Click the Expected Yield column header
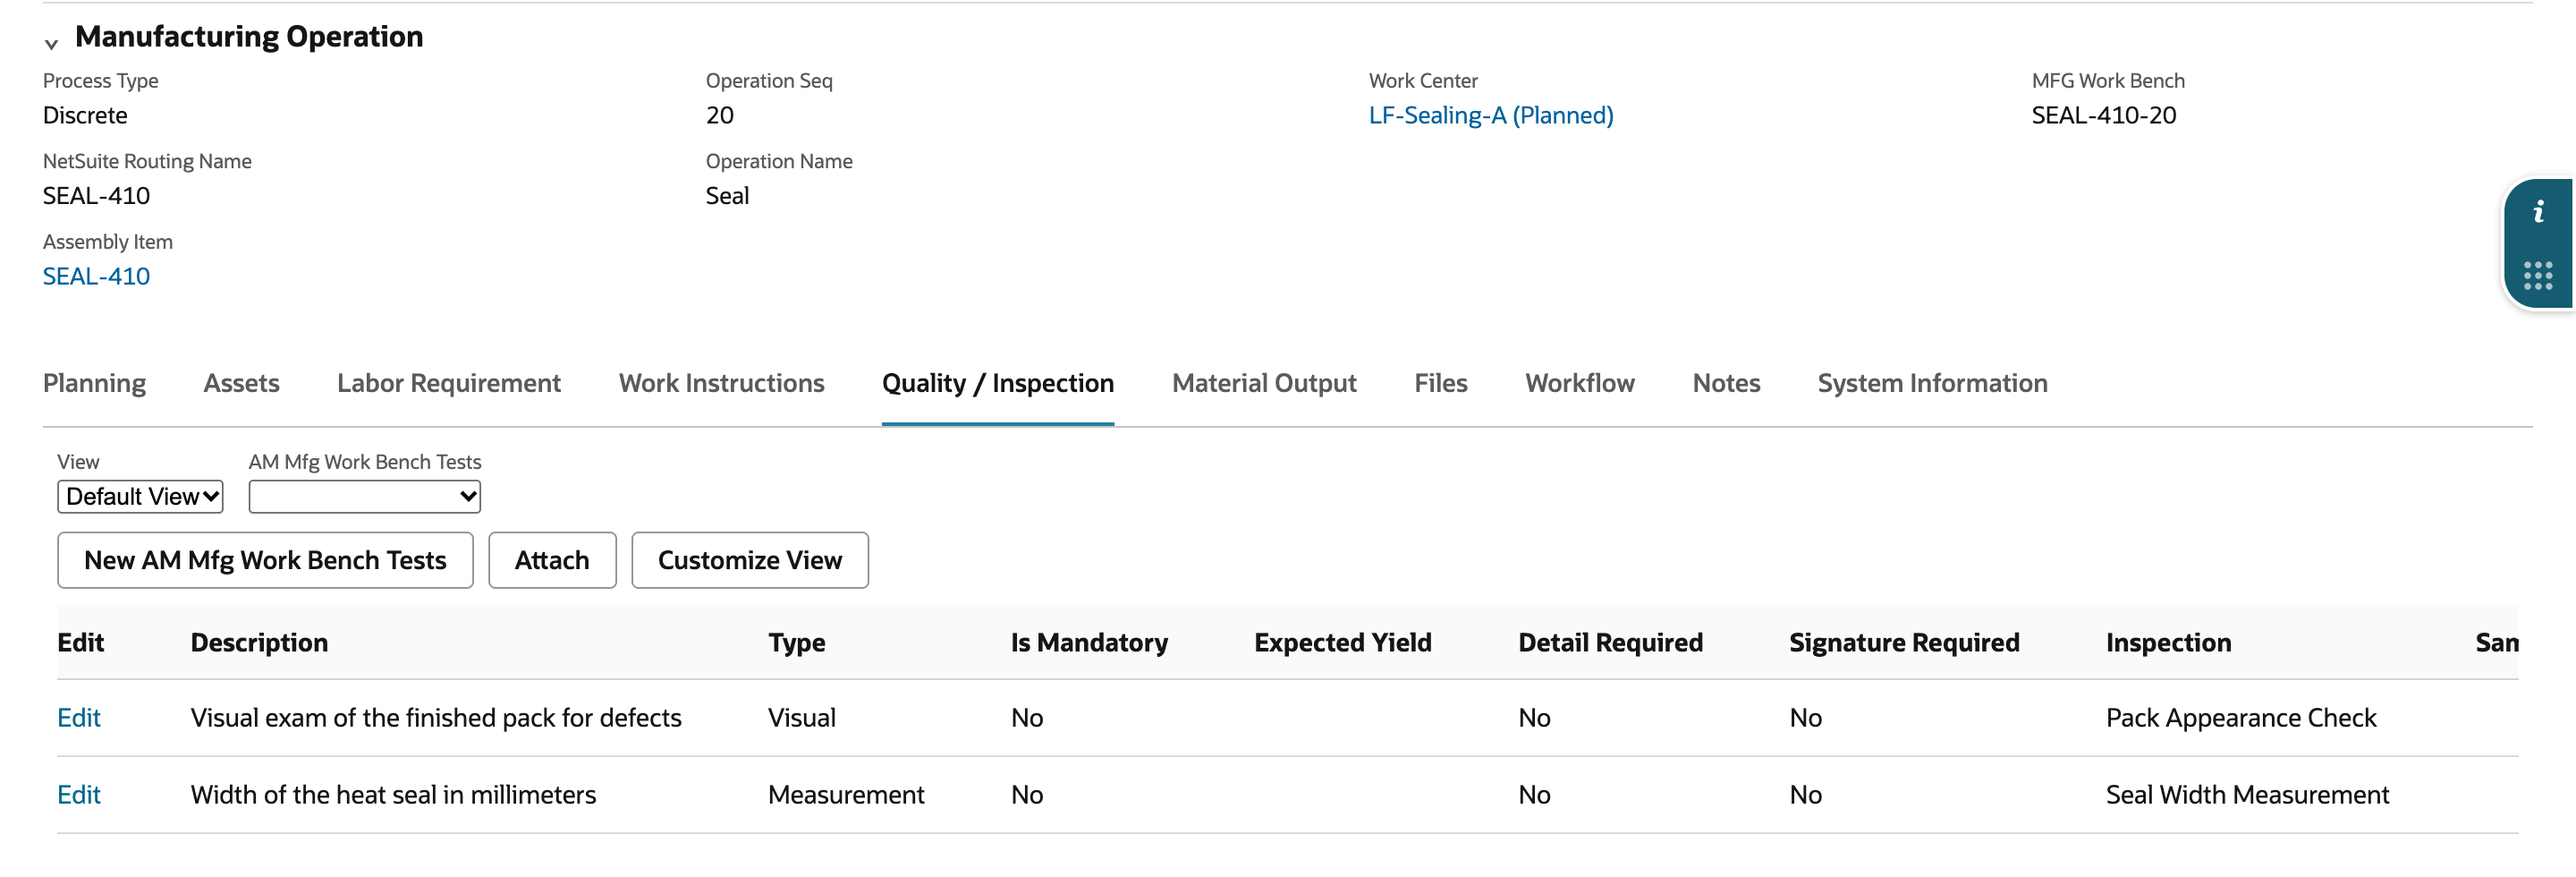This screenshot has width=2576, height=877. click(x=1343, y=642)
